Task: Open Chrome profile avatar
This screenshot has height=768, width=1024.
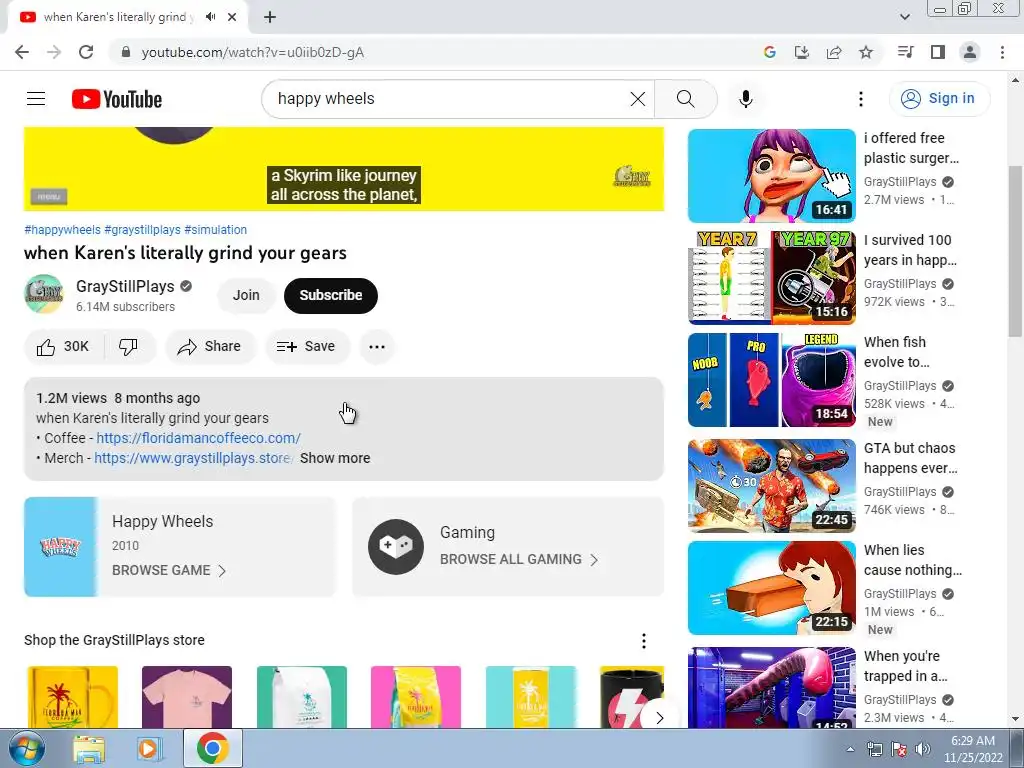Action: point(970,52)
